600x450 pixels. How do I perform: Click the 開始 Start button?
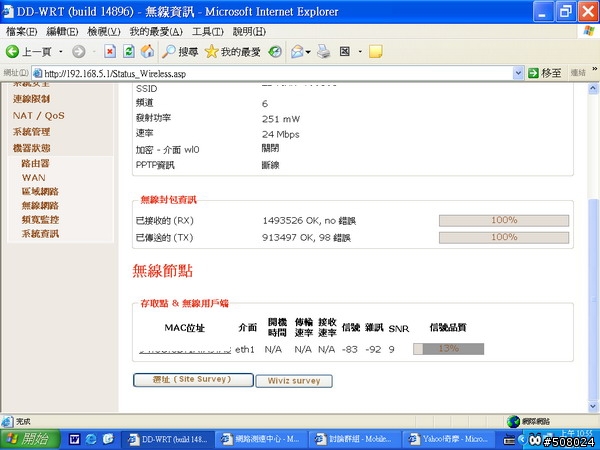30,439
